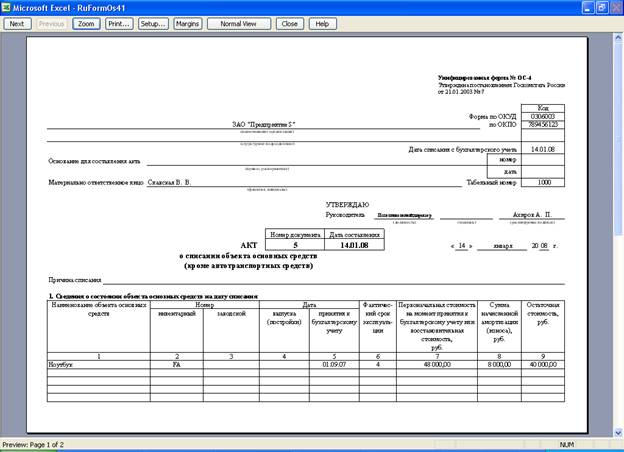Minimize the Excel window
The width and height of the screenshot is (624, 452).
point(588,8)
